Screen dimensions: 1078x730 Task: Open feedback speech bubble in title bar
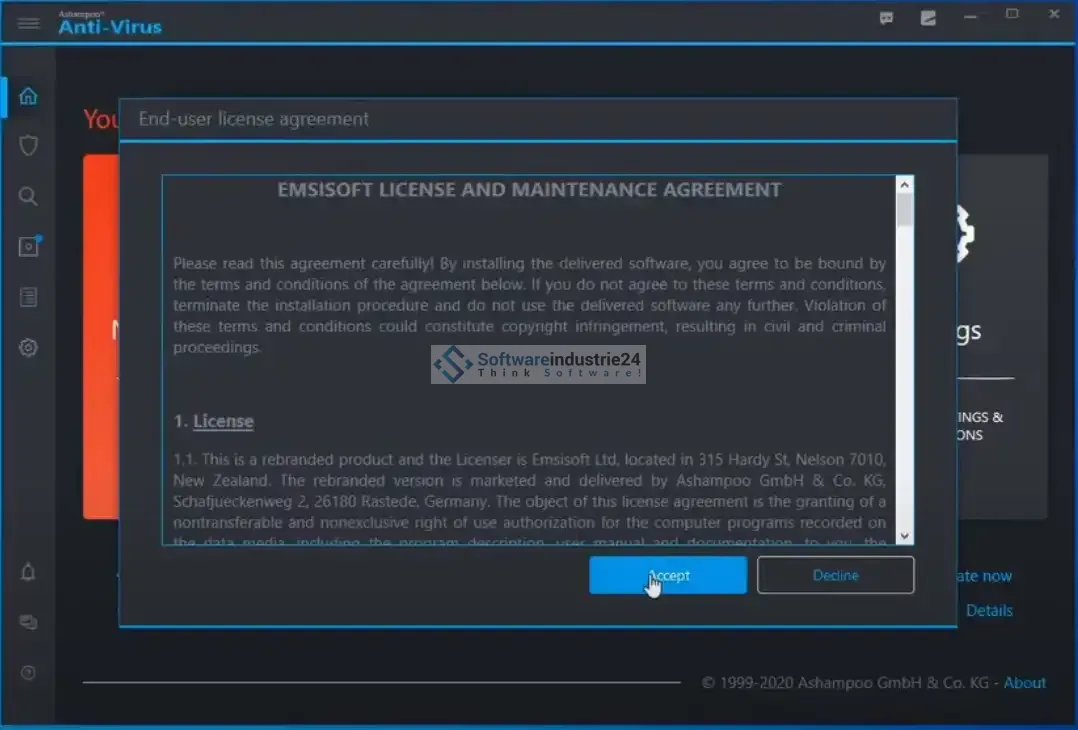[x=886, y=18]
